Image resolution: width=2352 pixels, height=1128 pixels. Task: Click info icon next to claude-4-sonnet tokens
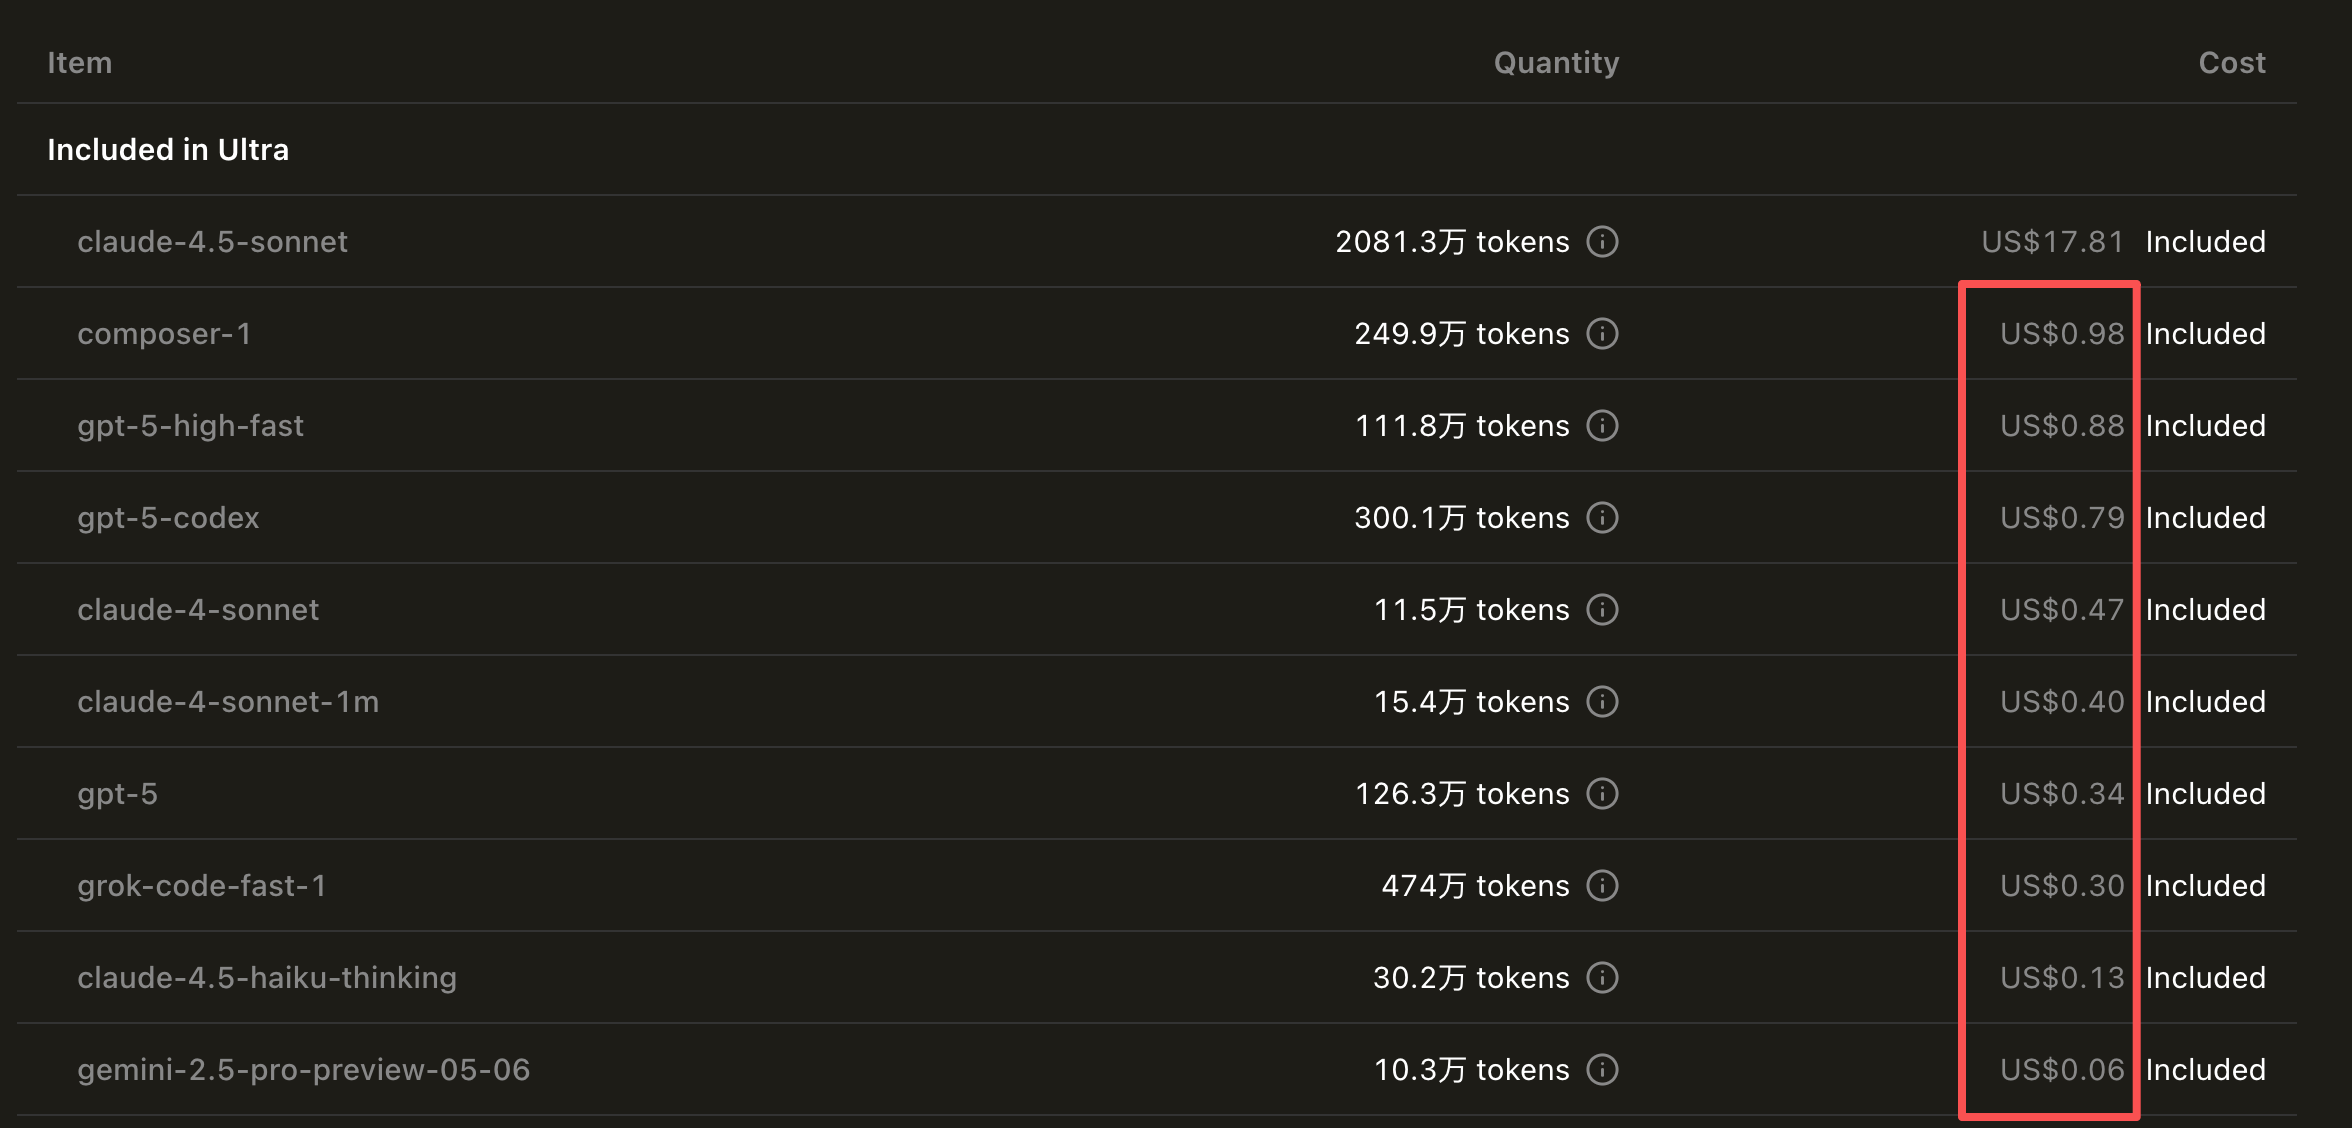click(1602, 610)
